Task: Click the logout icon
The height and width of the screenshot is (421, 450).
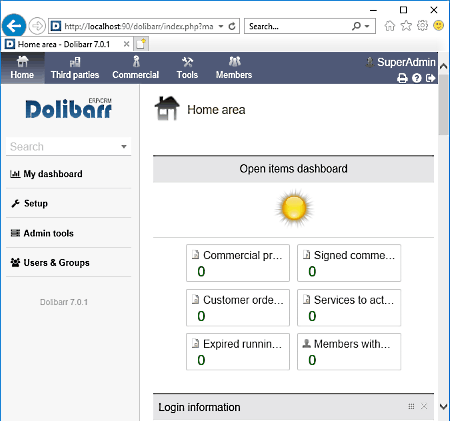Action: tap(431, 78)
